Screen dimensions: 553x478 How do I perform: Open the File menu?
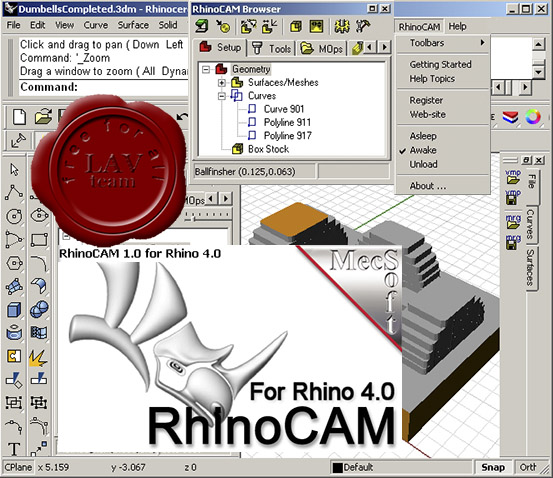click(x=13, y=25)
